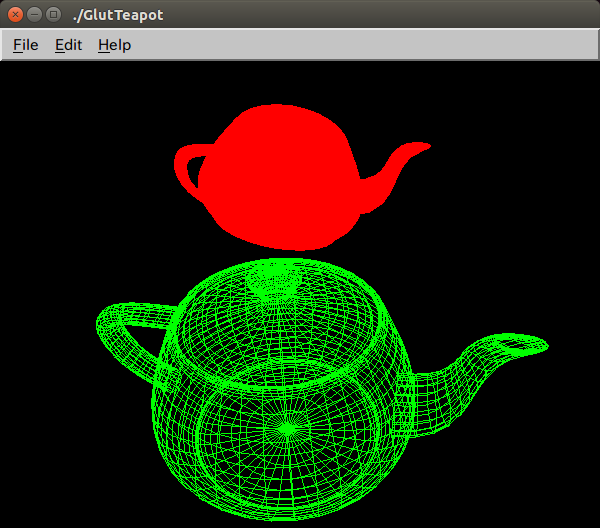Maximize the GlutTeapot window
The width and height of the screenshot is (600, 528).
[54, 15]
